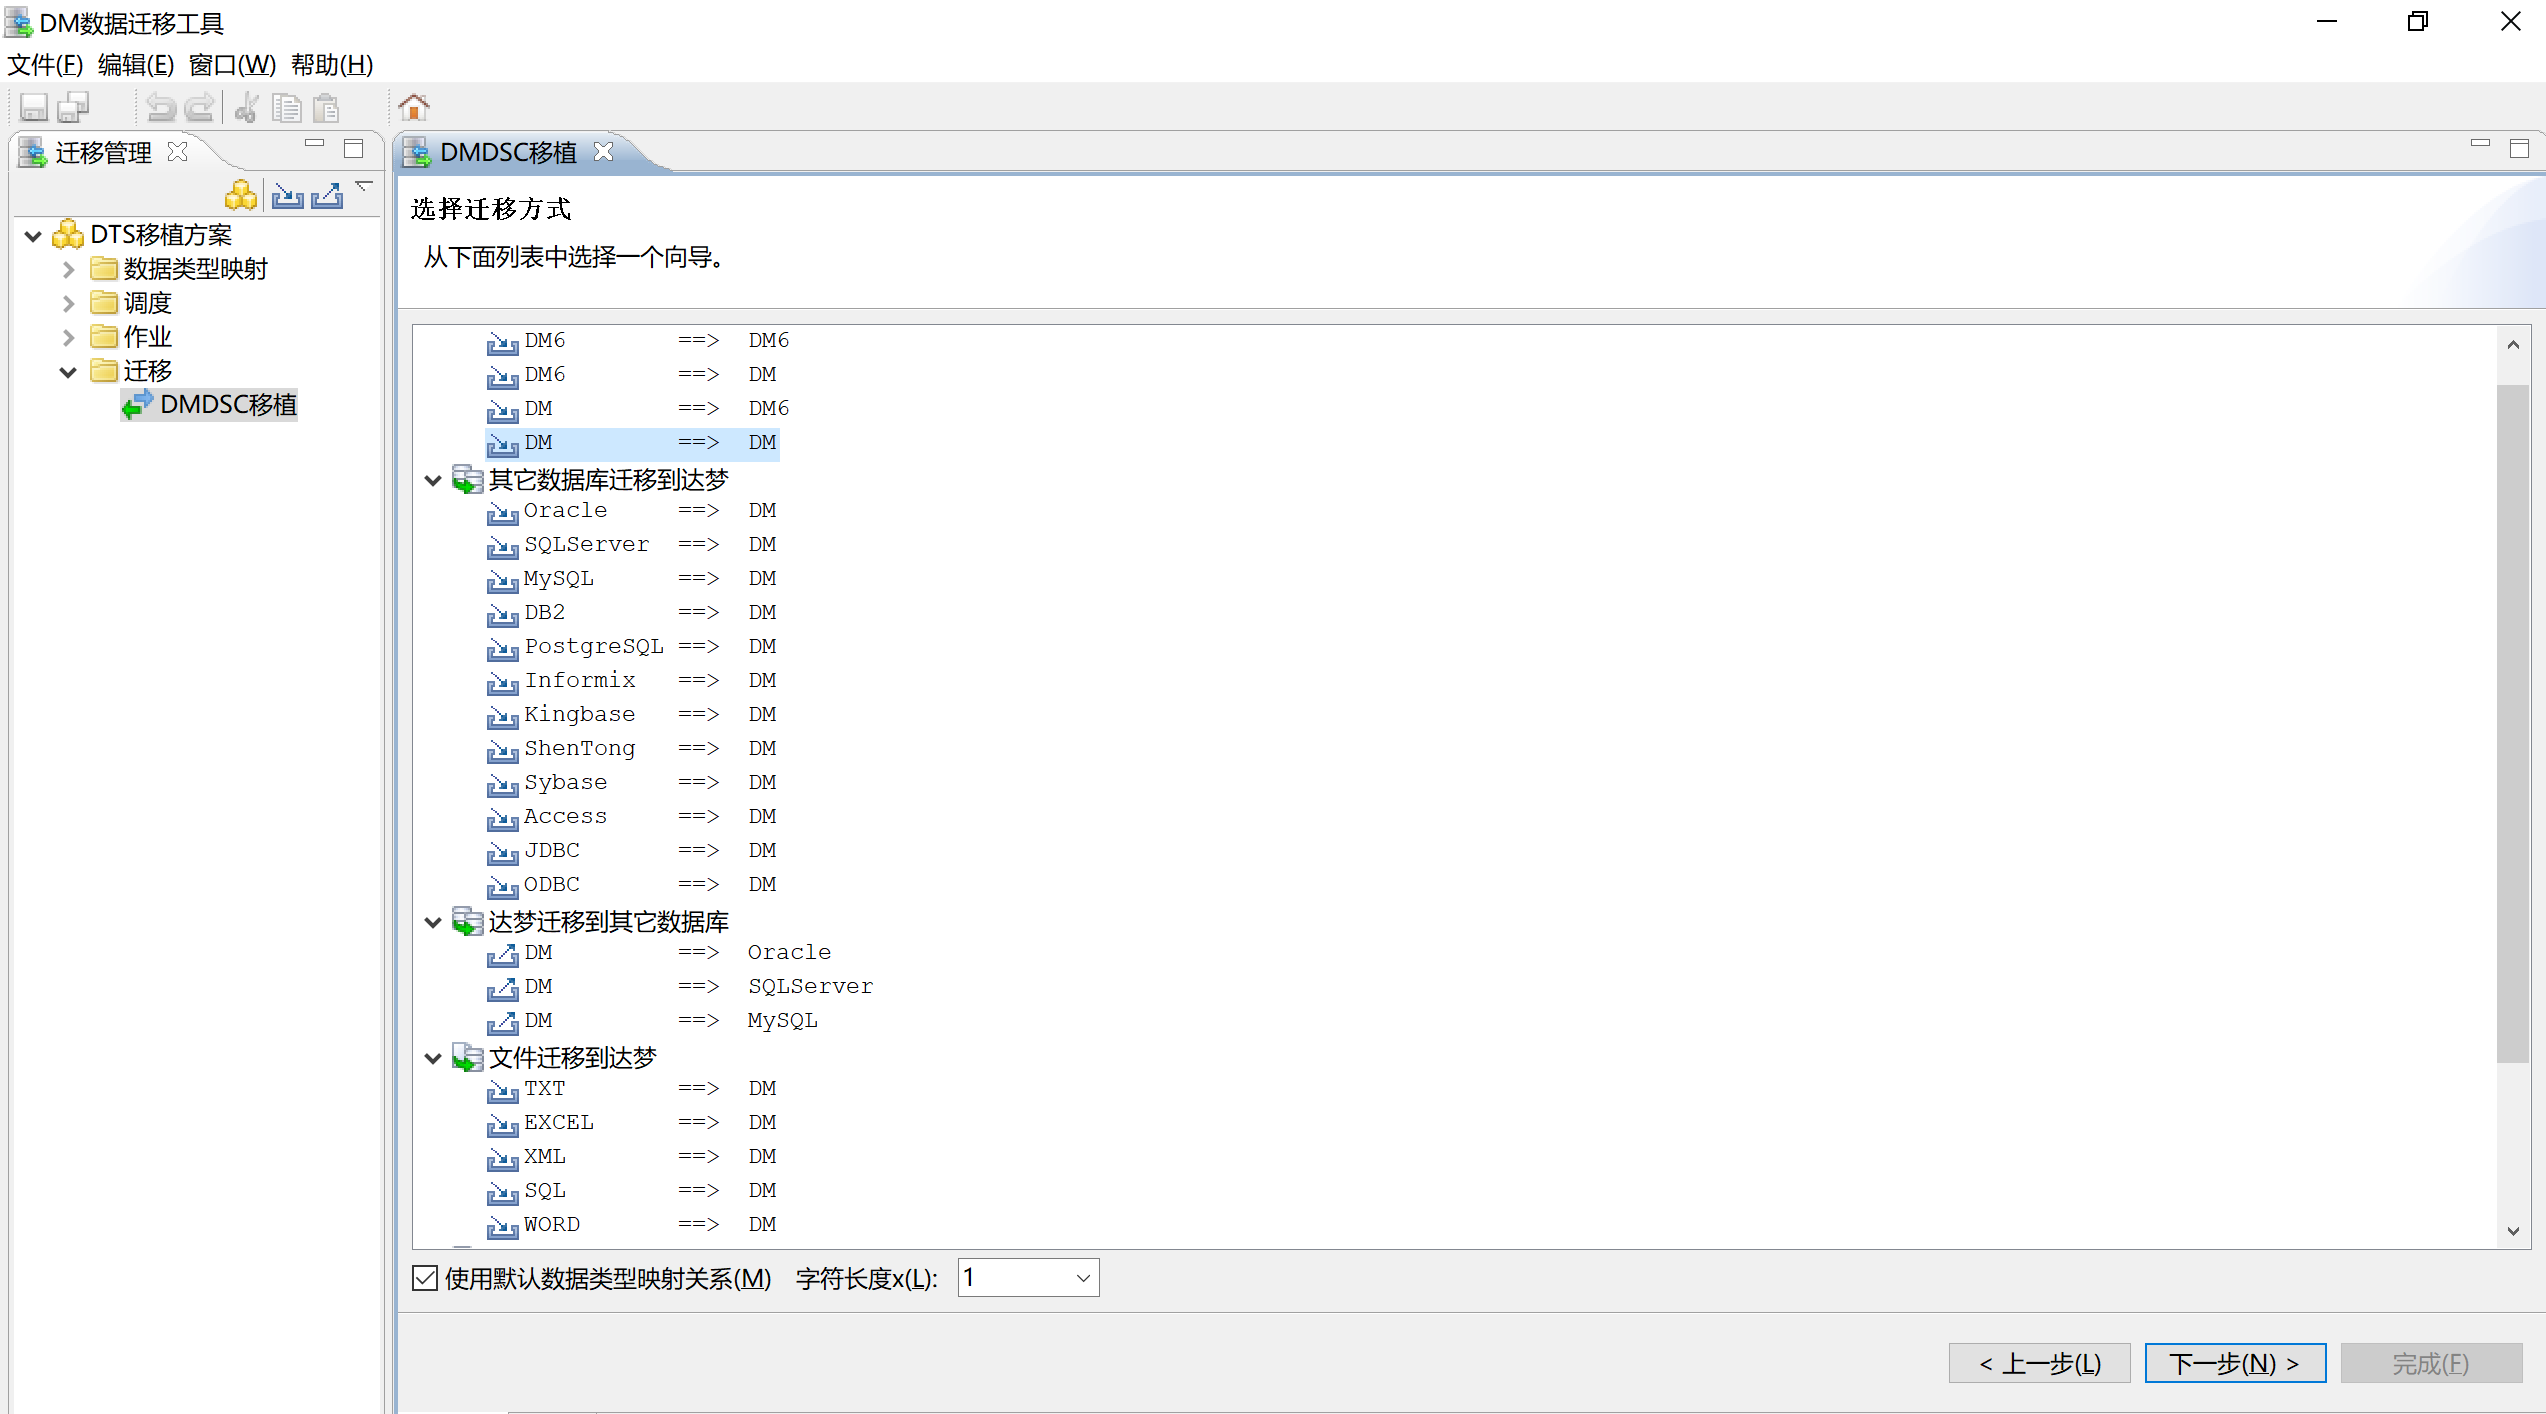Open the 文件(F) menu
The width and height of the screenshot is (2546, 1414).
point(45,65)
